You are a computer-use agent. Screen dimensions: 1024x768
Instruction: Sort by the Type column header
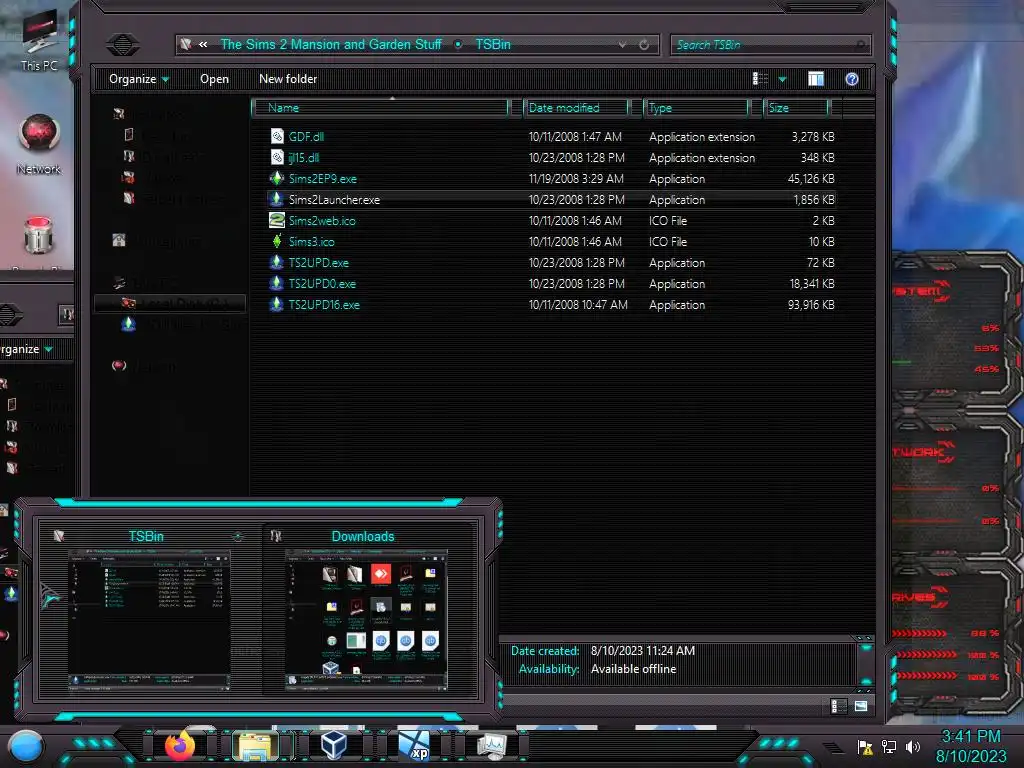(697, 108)
